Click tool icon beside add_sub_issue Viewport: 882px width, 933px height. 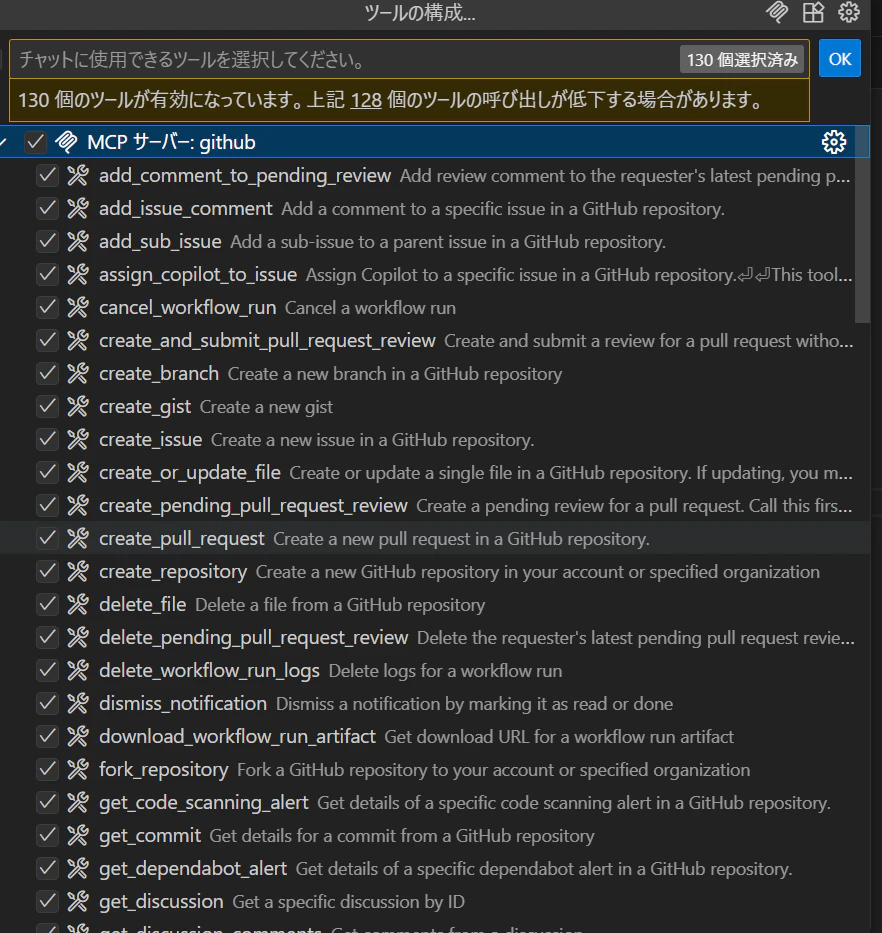click(x=78, y=242)
